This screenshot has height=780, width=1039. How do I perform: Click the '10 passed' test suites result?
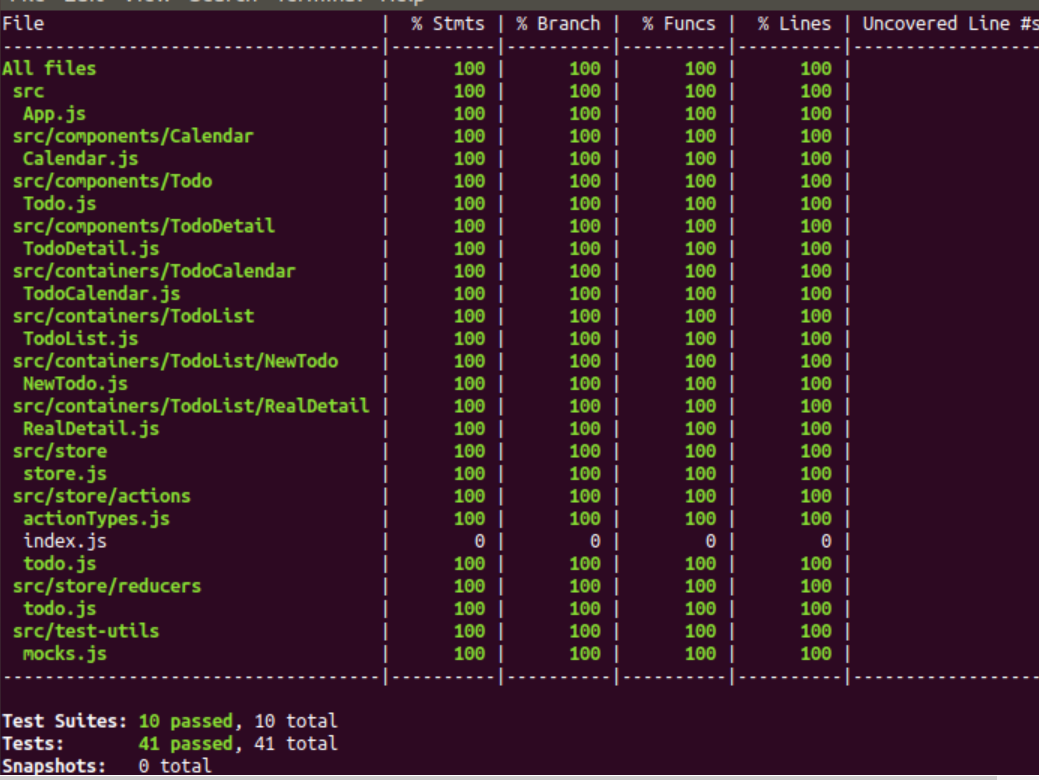186,721
